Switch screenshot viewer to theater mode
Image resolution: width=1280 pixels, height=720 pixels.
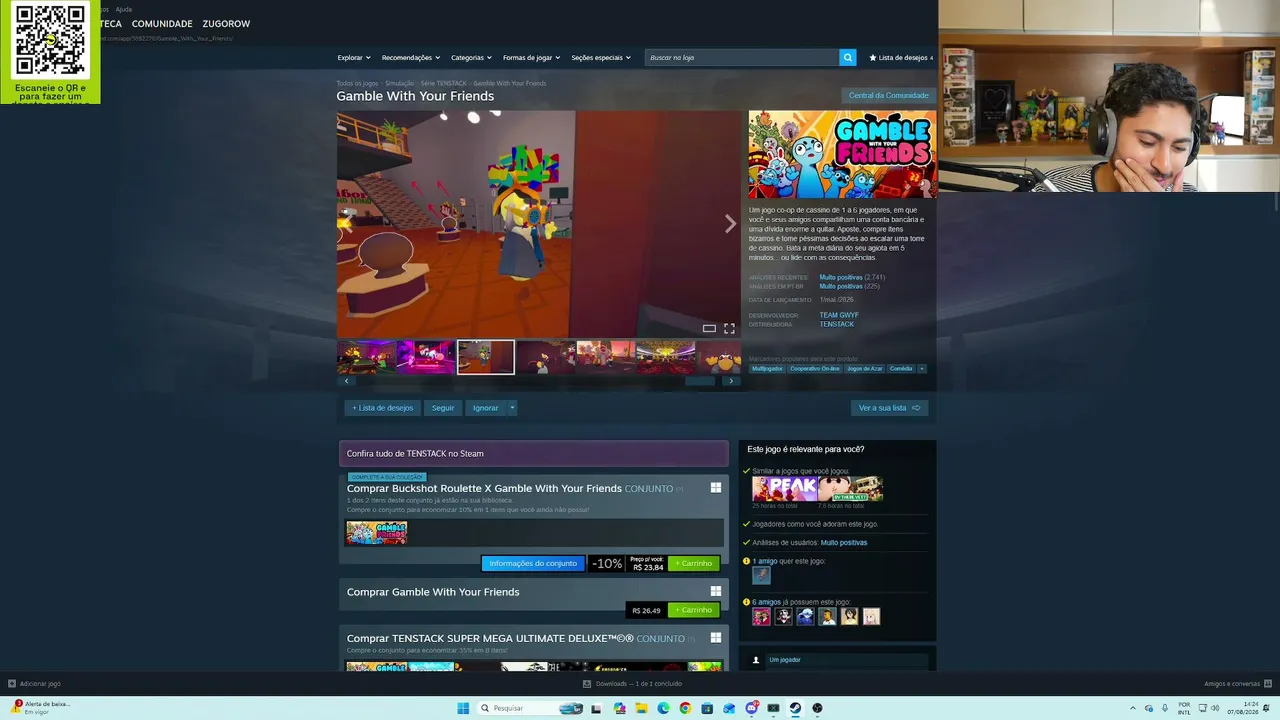click(x=709, y=328)
